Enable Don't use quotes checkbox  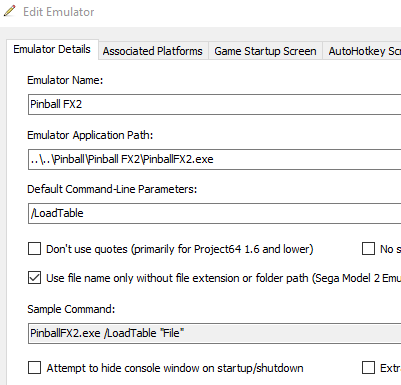point(34,249)
